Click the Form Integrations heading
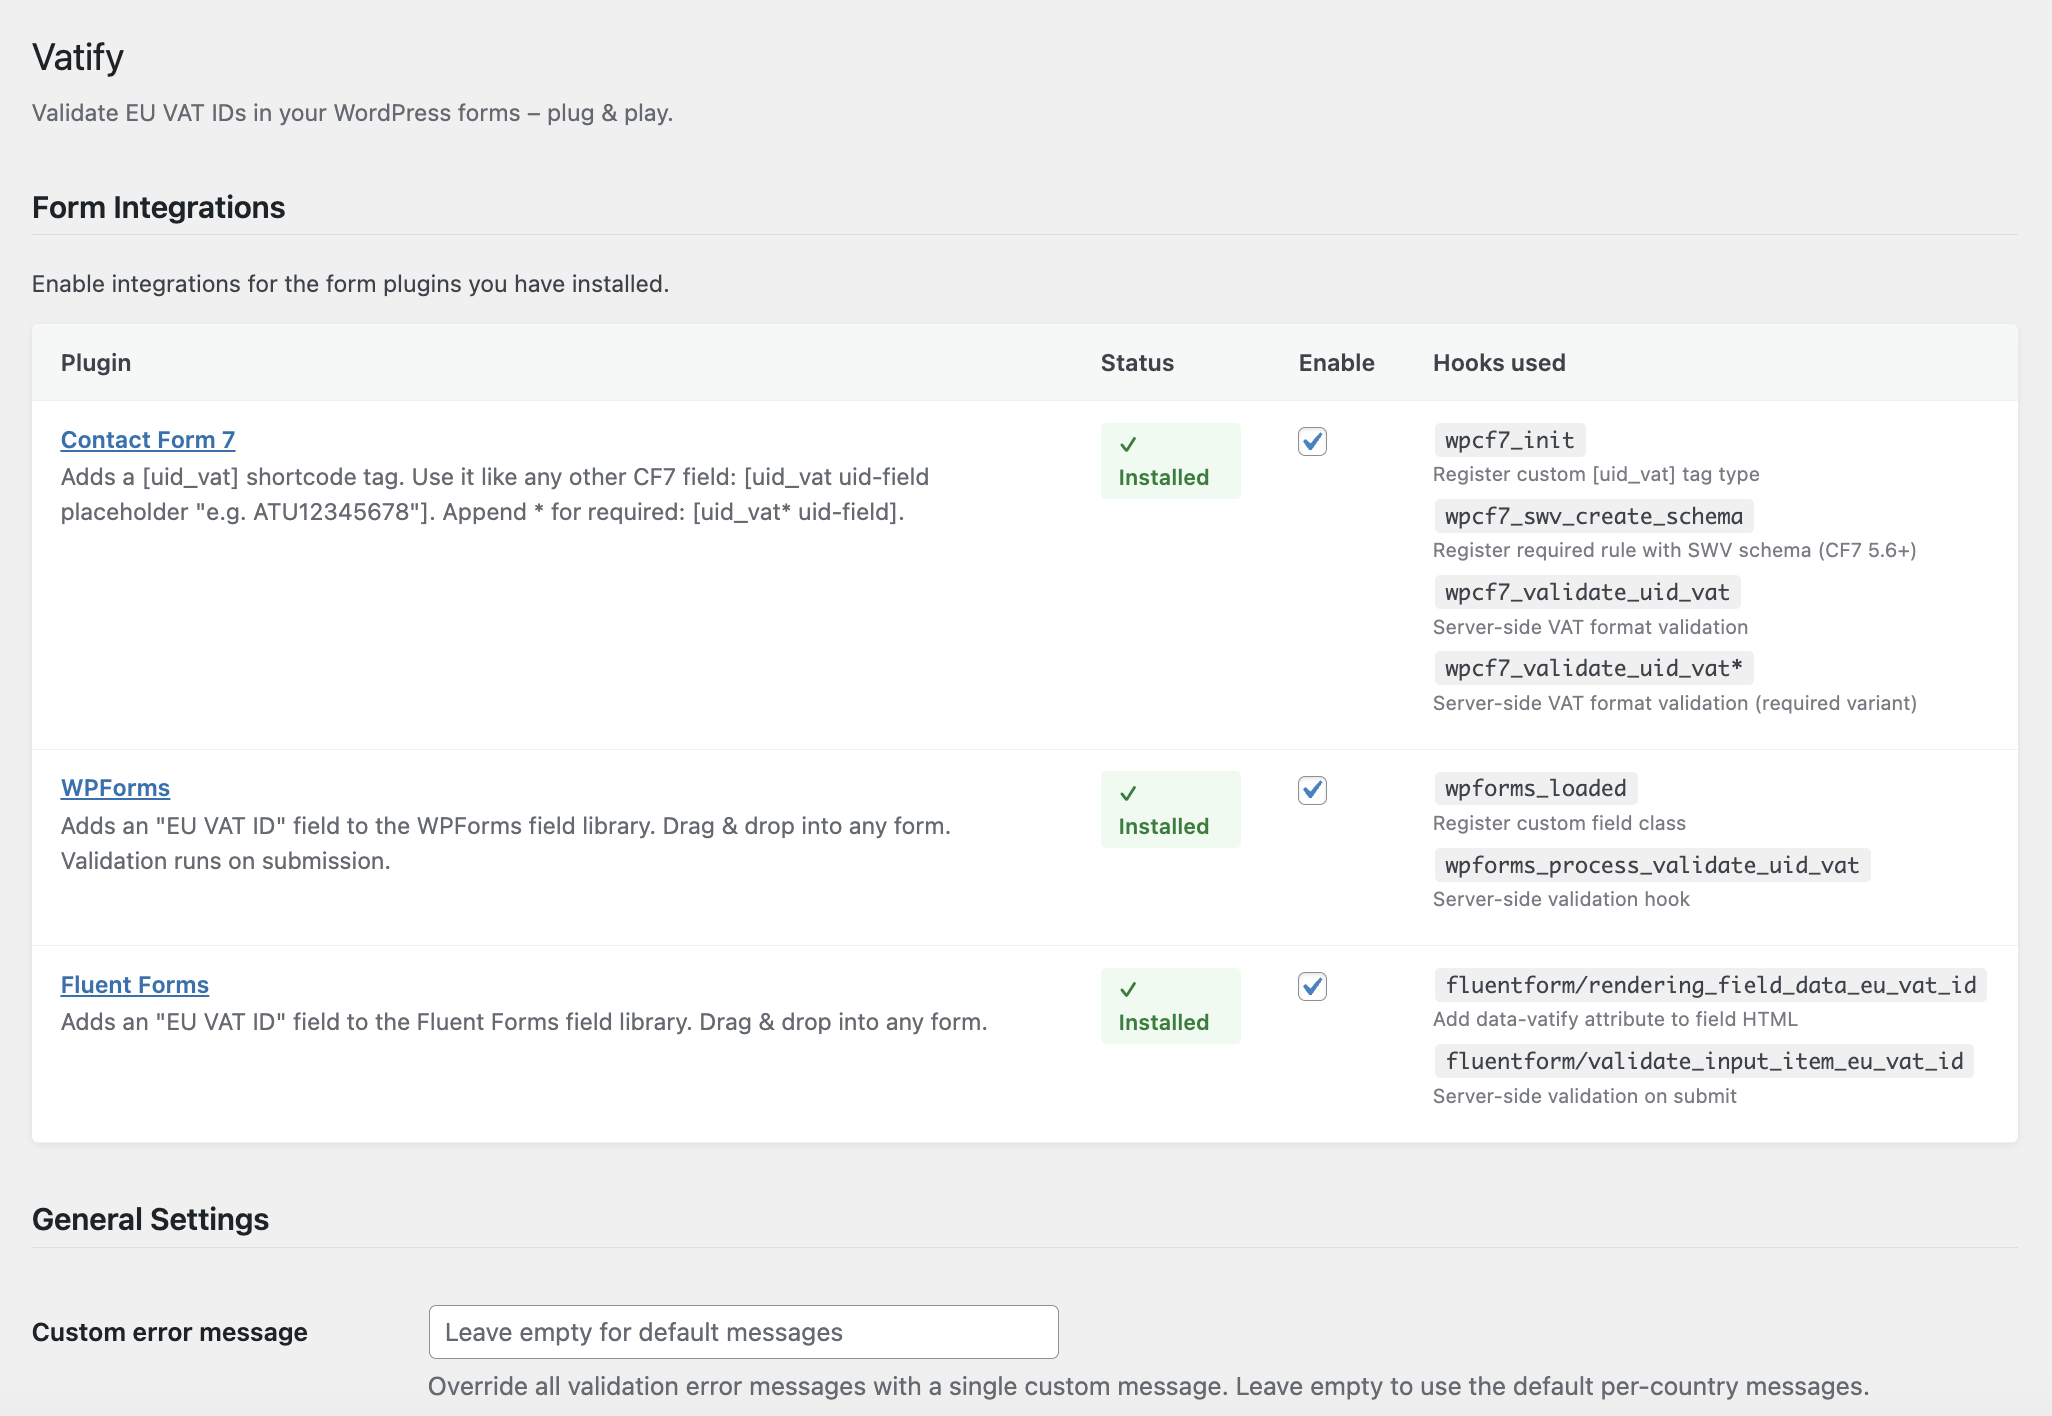 (159, 207)
